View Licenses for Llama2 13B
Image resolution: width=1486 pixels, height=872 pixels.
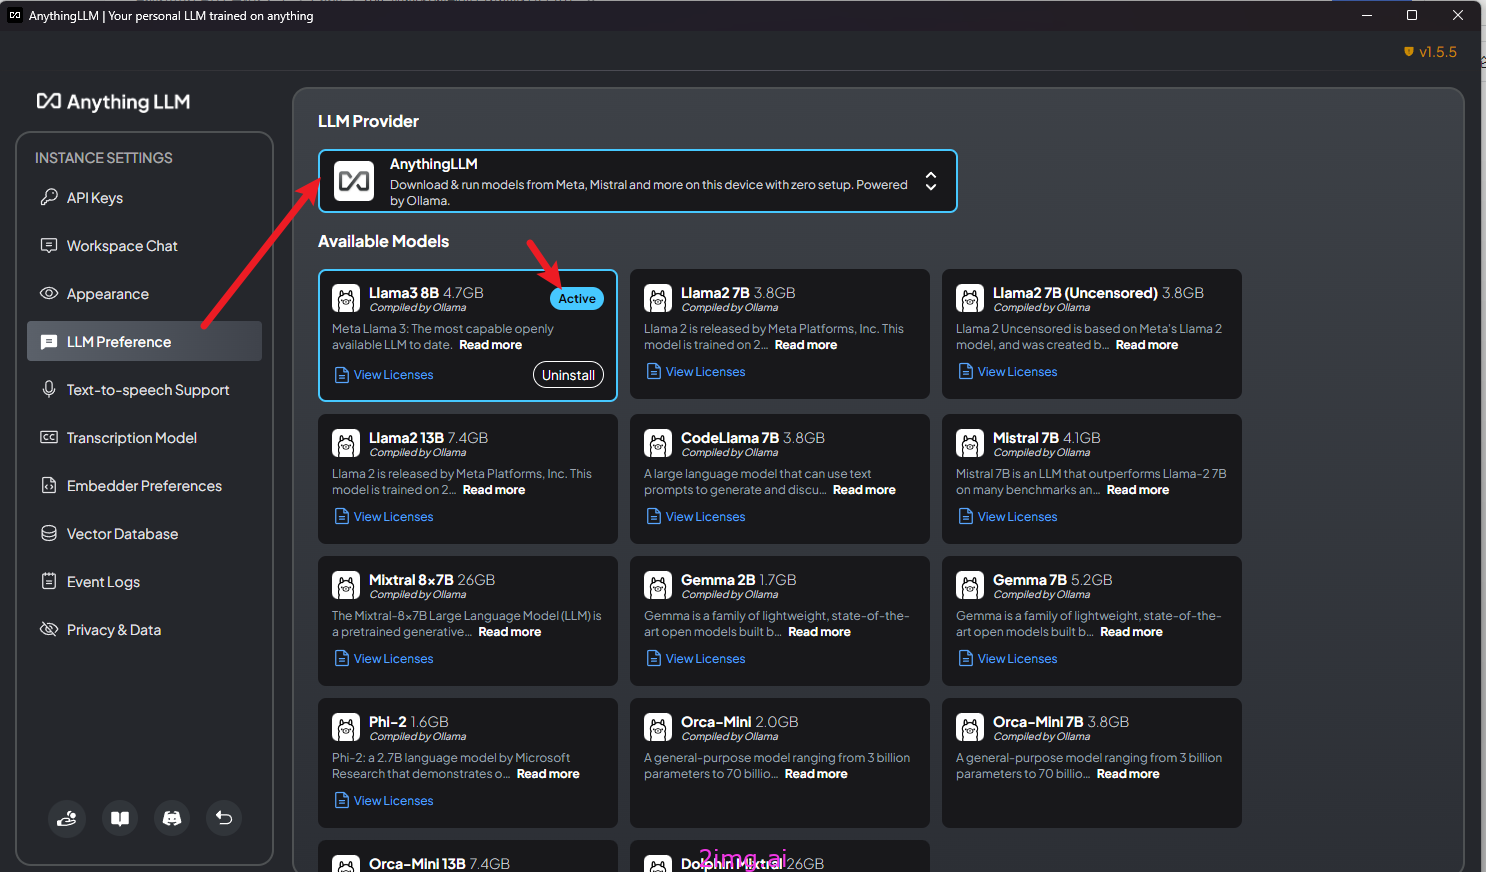pos(384,517)
